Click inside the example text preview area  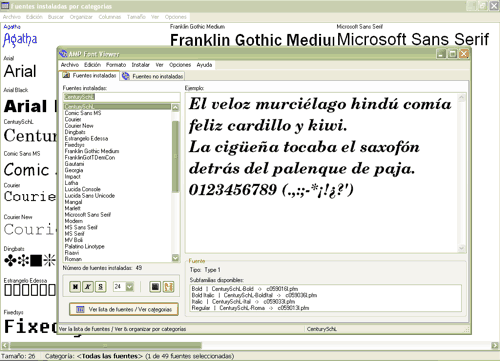point(322,173)
